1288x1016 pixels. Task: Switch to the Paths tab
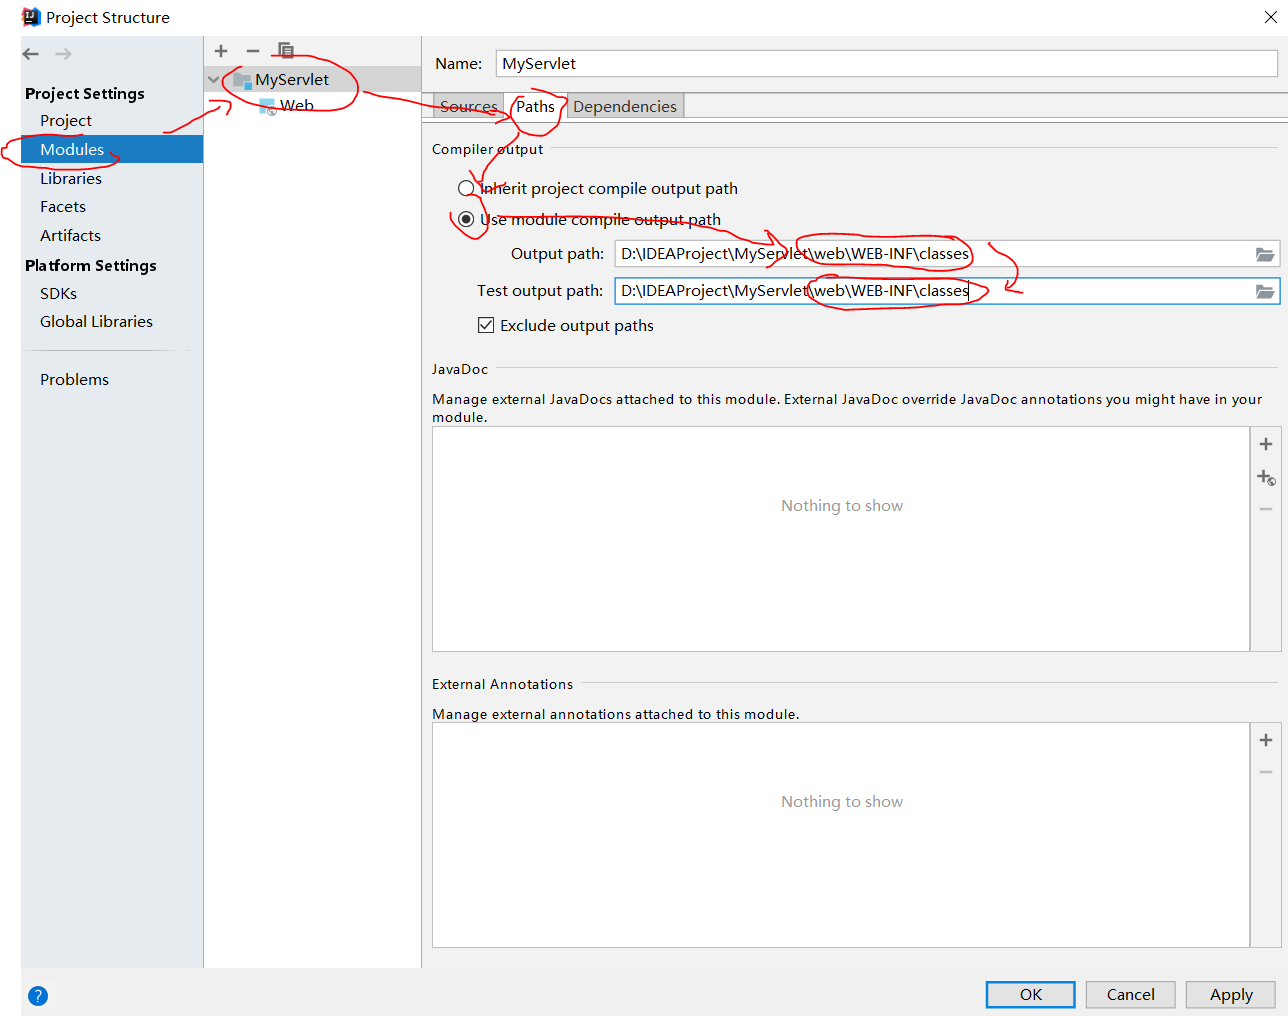tap(535, 107)
